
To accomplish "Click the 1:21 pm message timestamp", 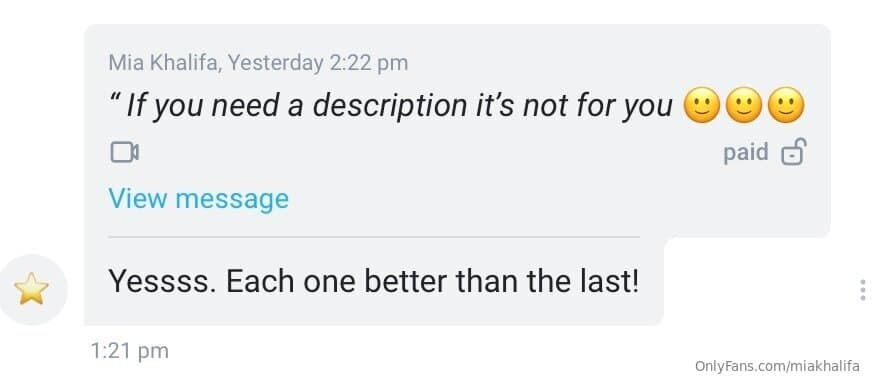I will pyautogui.click(x=129, y=351).
